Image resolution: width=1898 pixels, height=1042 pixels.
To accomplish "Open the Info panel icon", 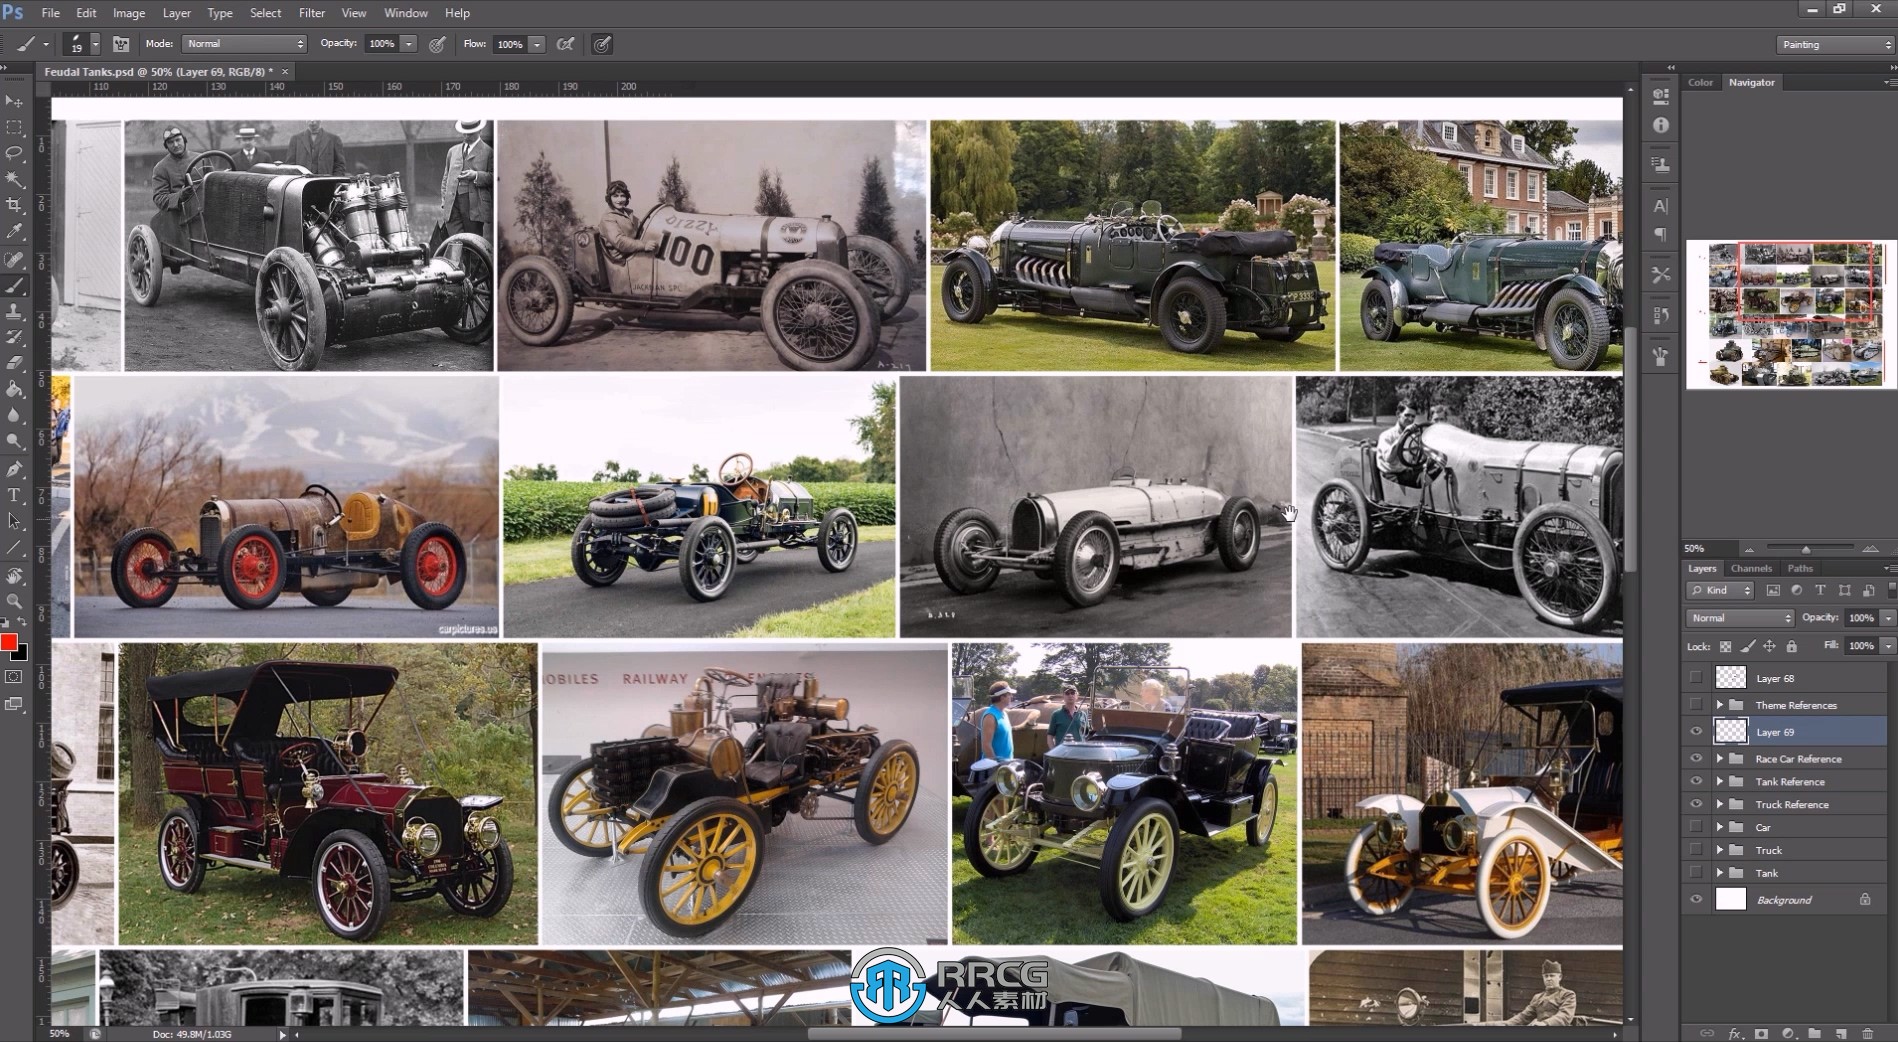I will (1661, 125).
